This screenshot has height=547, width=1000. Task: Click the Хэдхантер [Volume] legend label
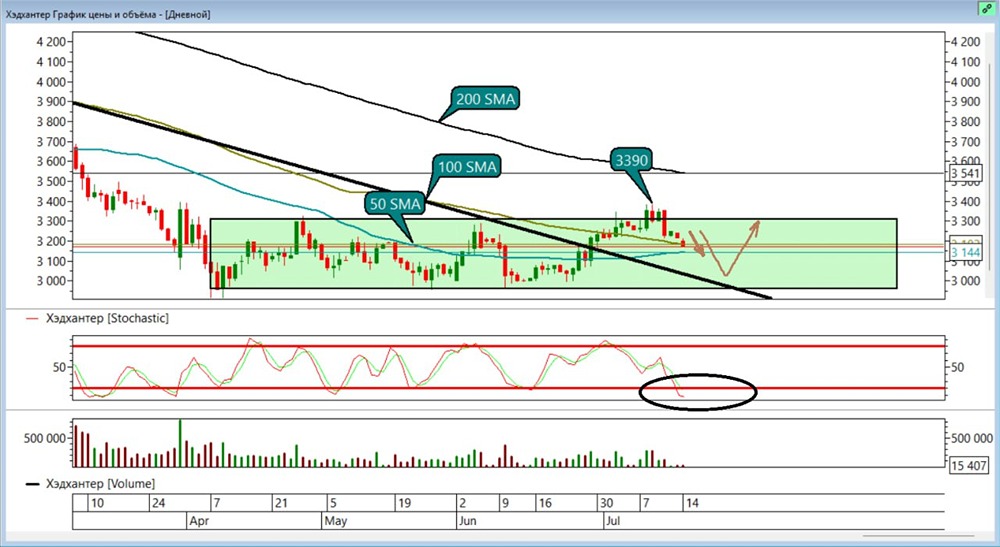(100, 484)
